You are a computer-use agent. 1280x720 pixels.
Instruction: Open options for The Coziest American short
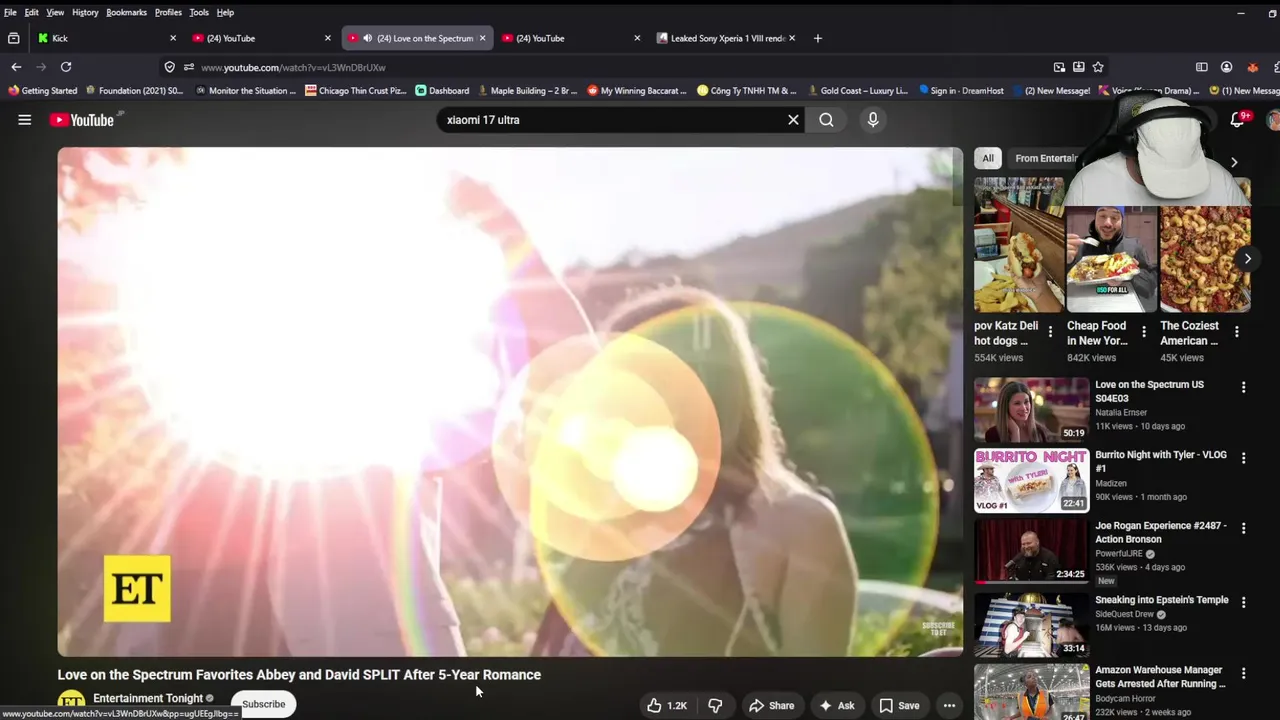1236,332
